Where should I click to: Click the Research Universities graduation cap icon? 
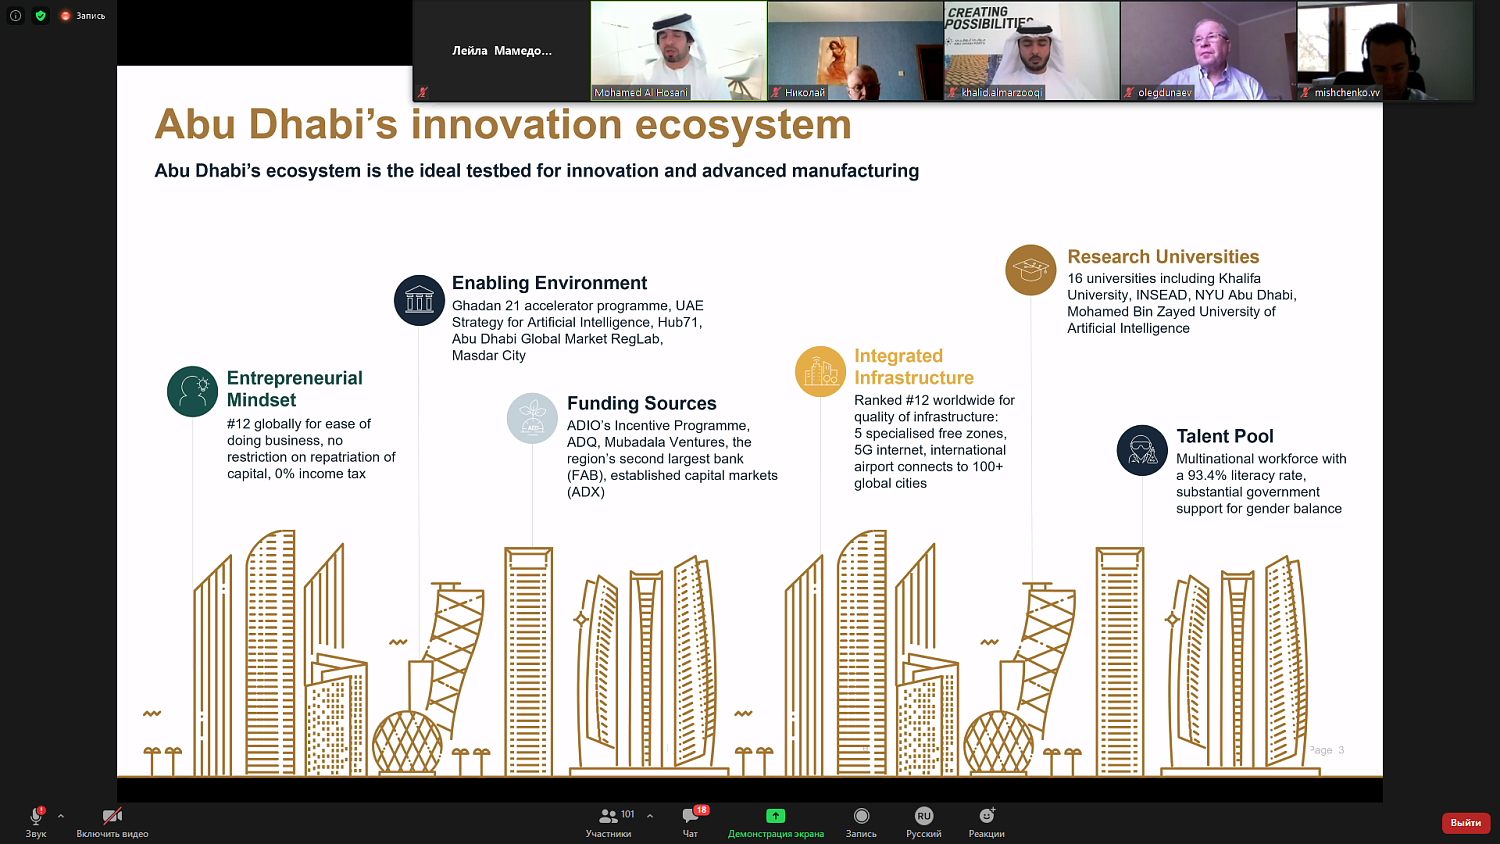[x=1031, y=270]
